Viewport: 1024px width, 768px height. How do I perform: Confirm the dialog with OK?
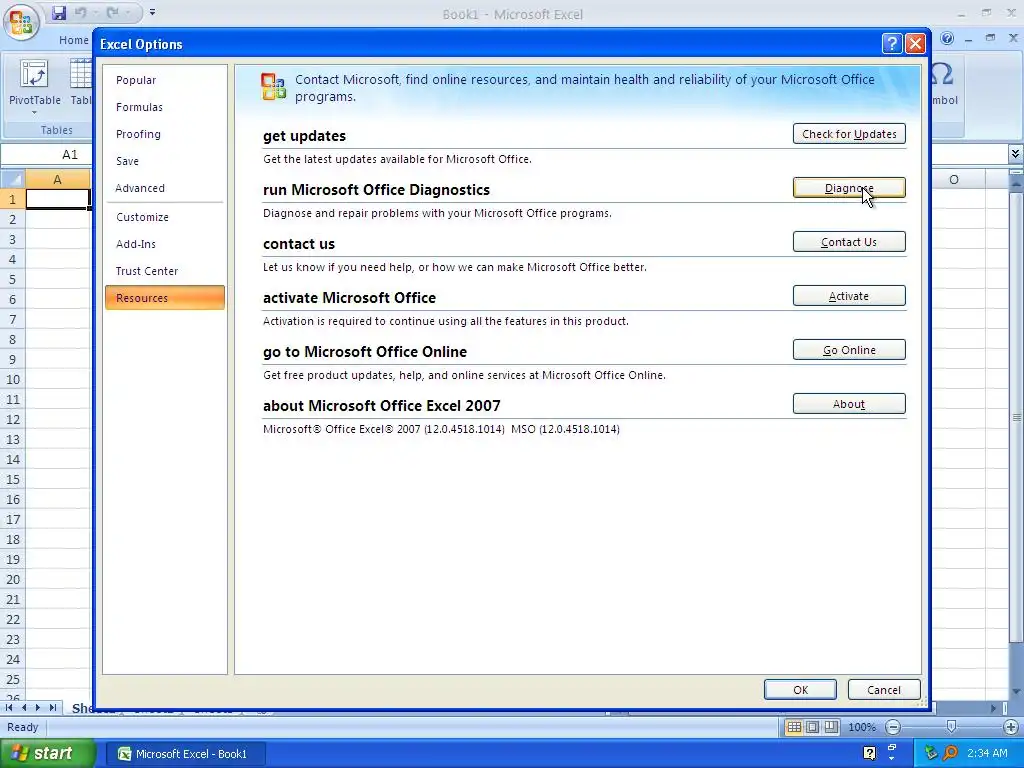pyautogui.click(x=800, y=690)
